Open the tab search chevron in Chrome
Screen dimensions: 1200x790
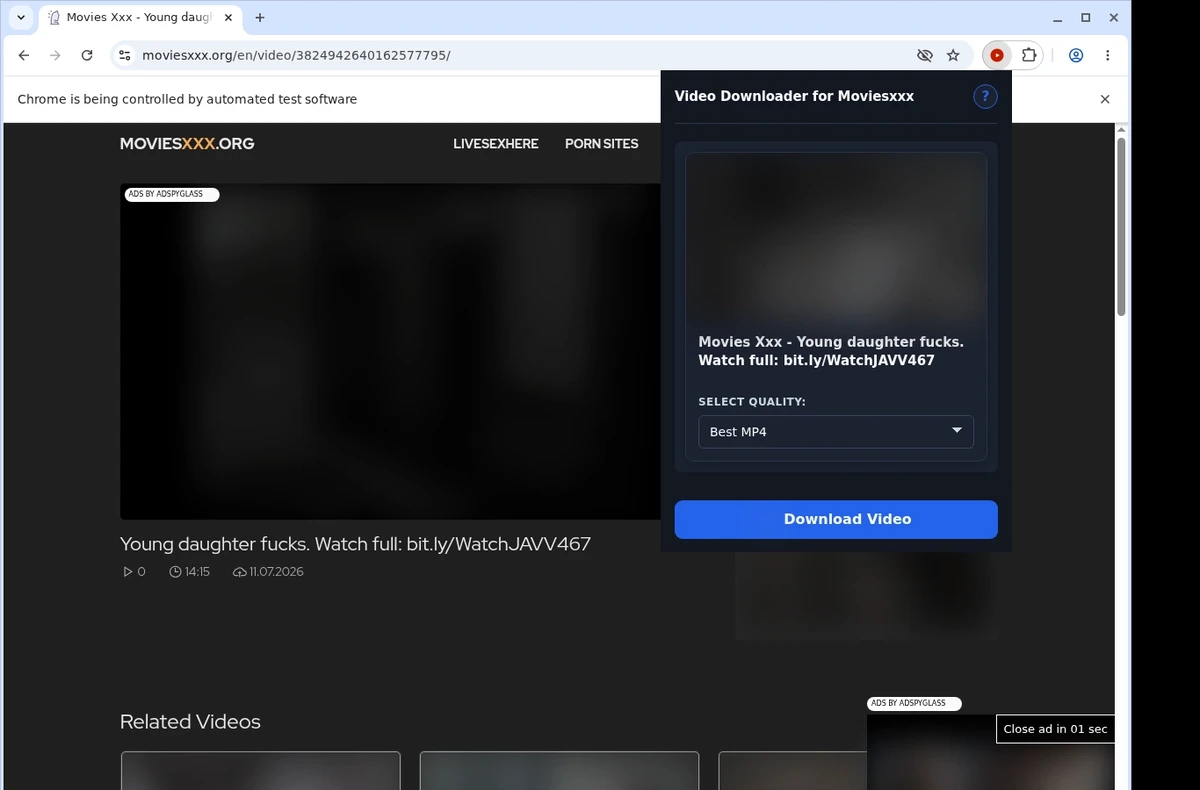click(21, 17)
